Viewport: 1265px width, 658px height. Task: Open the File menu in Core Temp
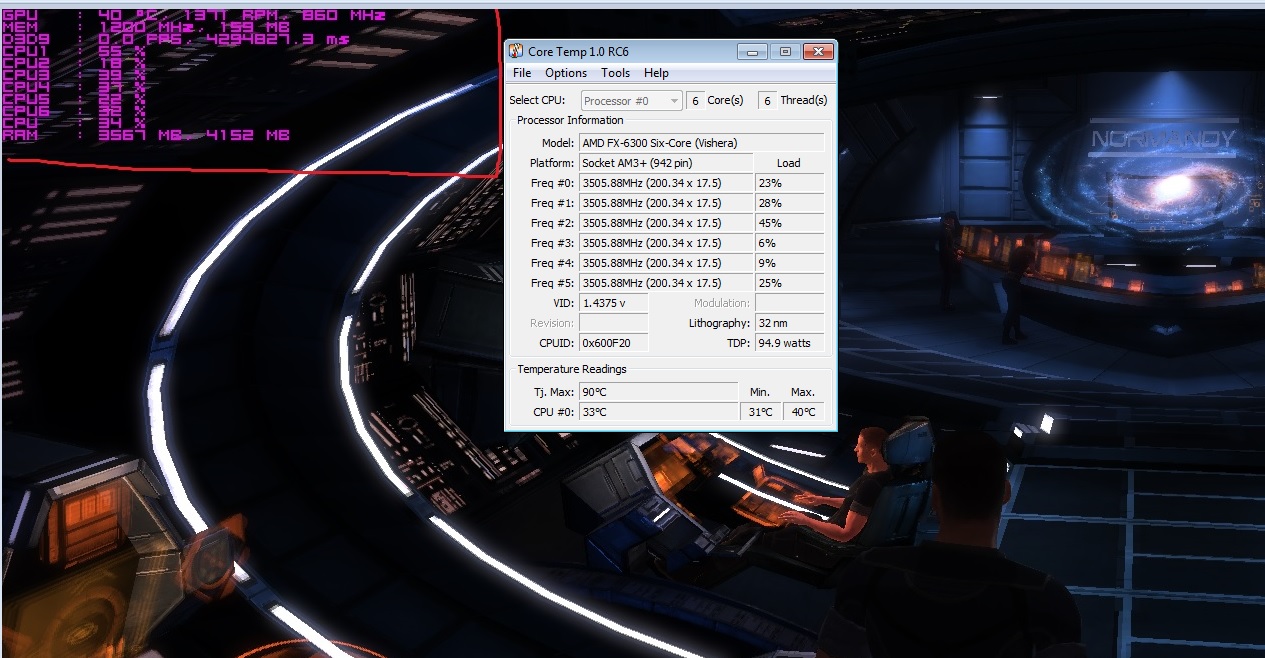coord(521,73)
